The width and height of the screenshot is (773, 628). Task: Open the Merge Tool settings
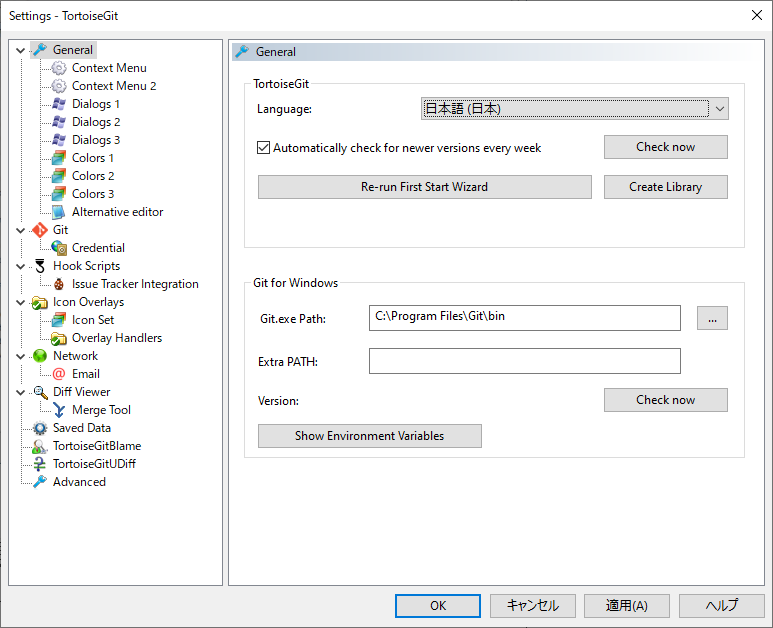[x=101, y=410]
